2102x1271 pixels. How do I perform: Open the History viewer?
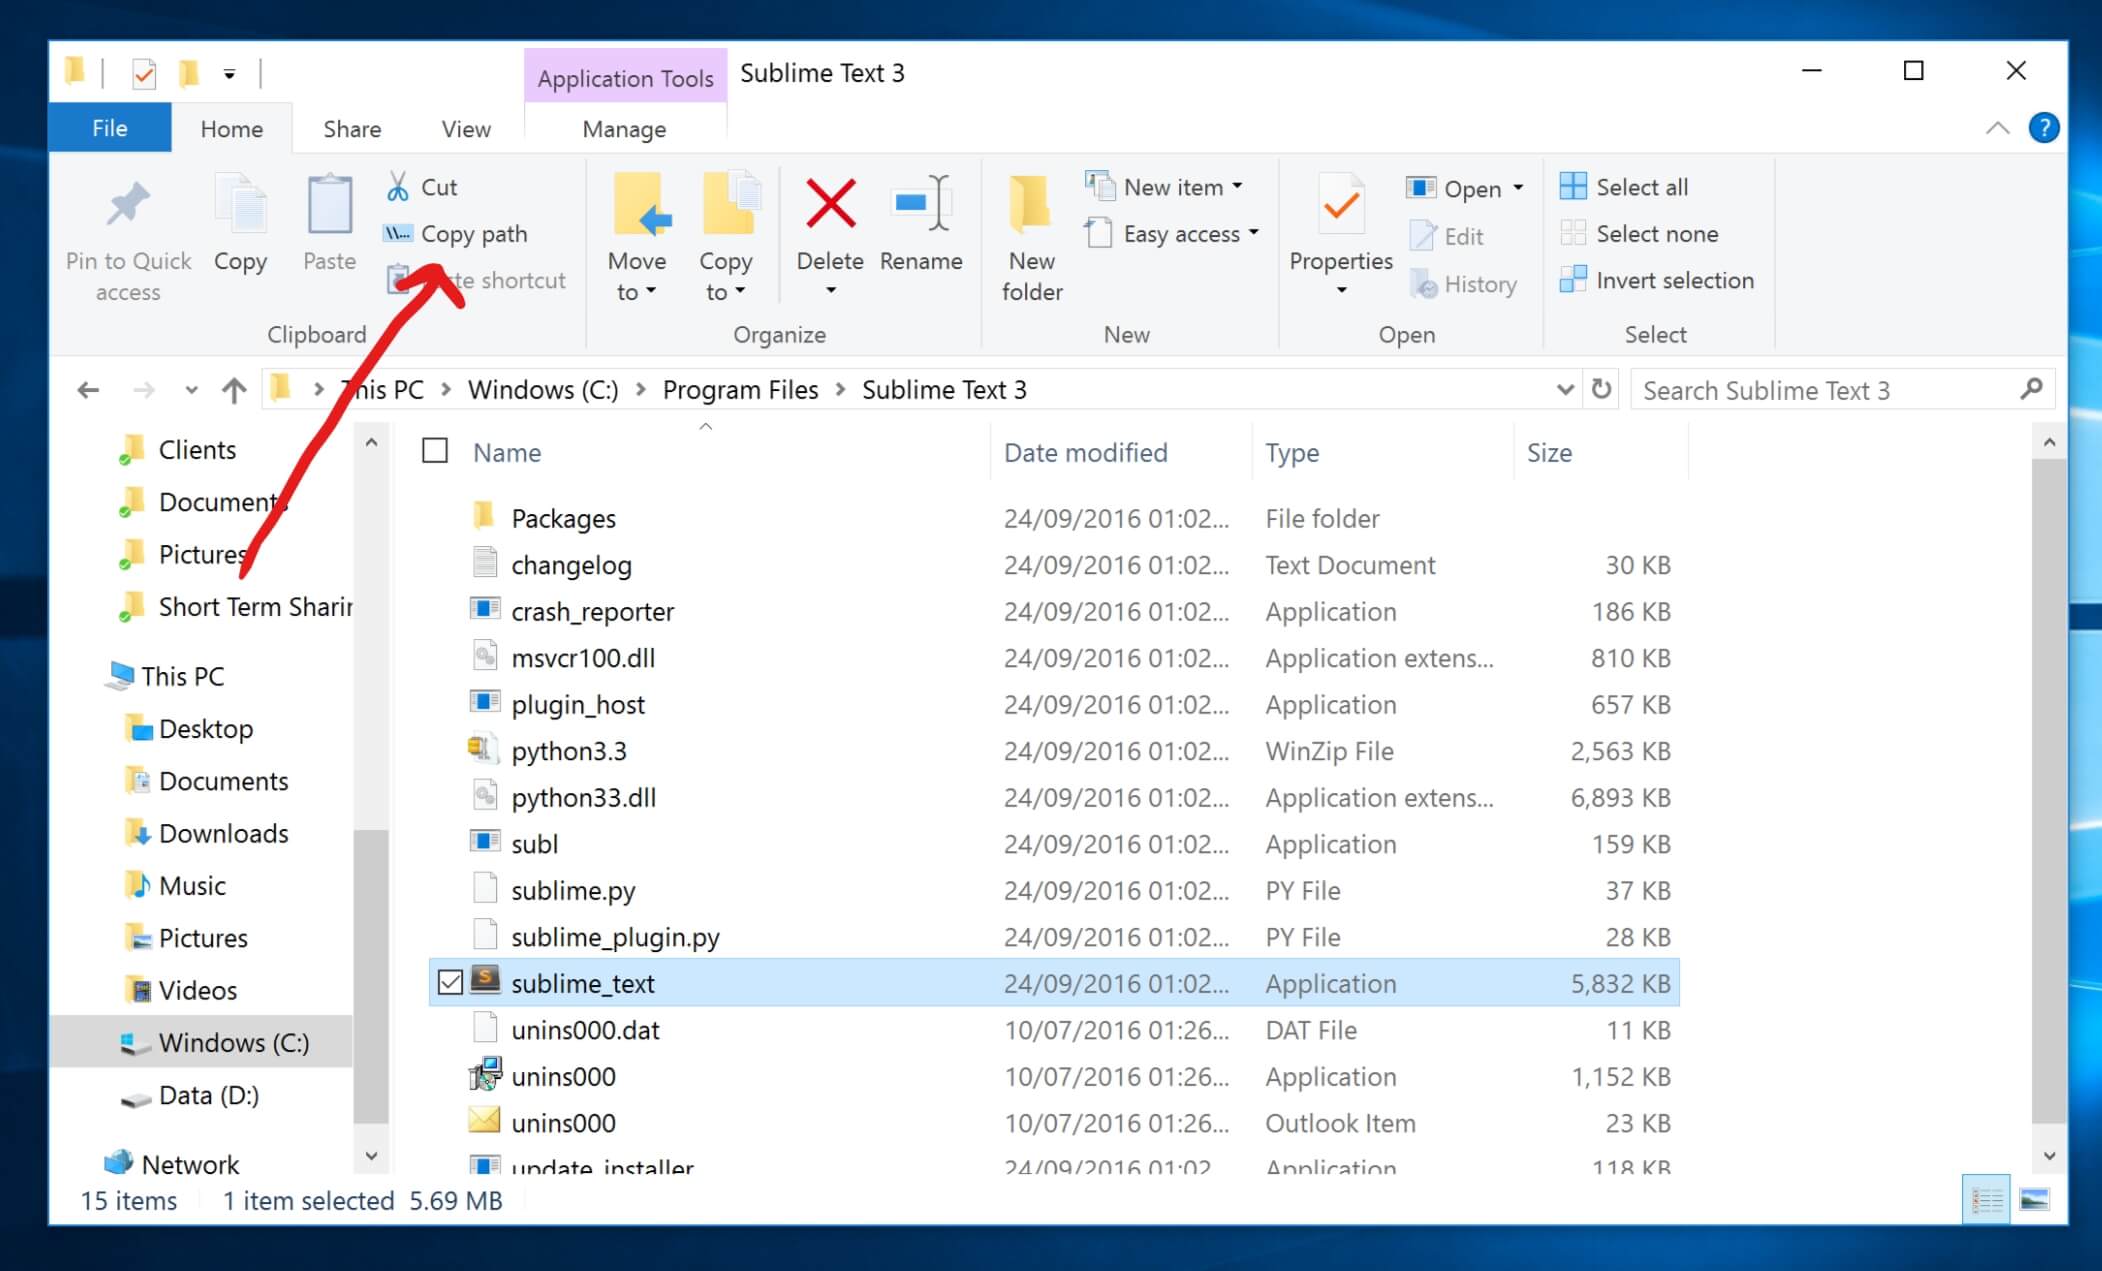1465,284
